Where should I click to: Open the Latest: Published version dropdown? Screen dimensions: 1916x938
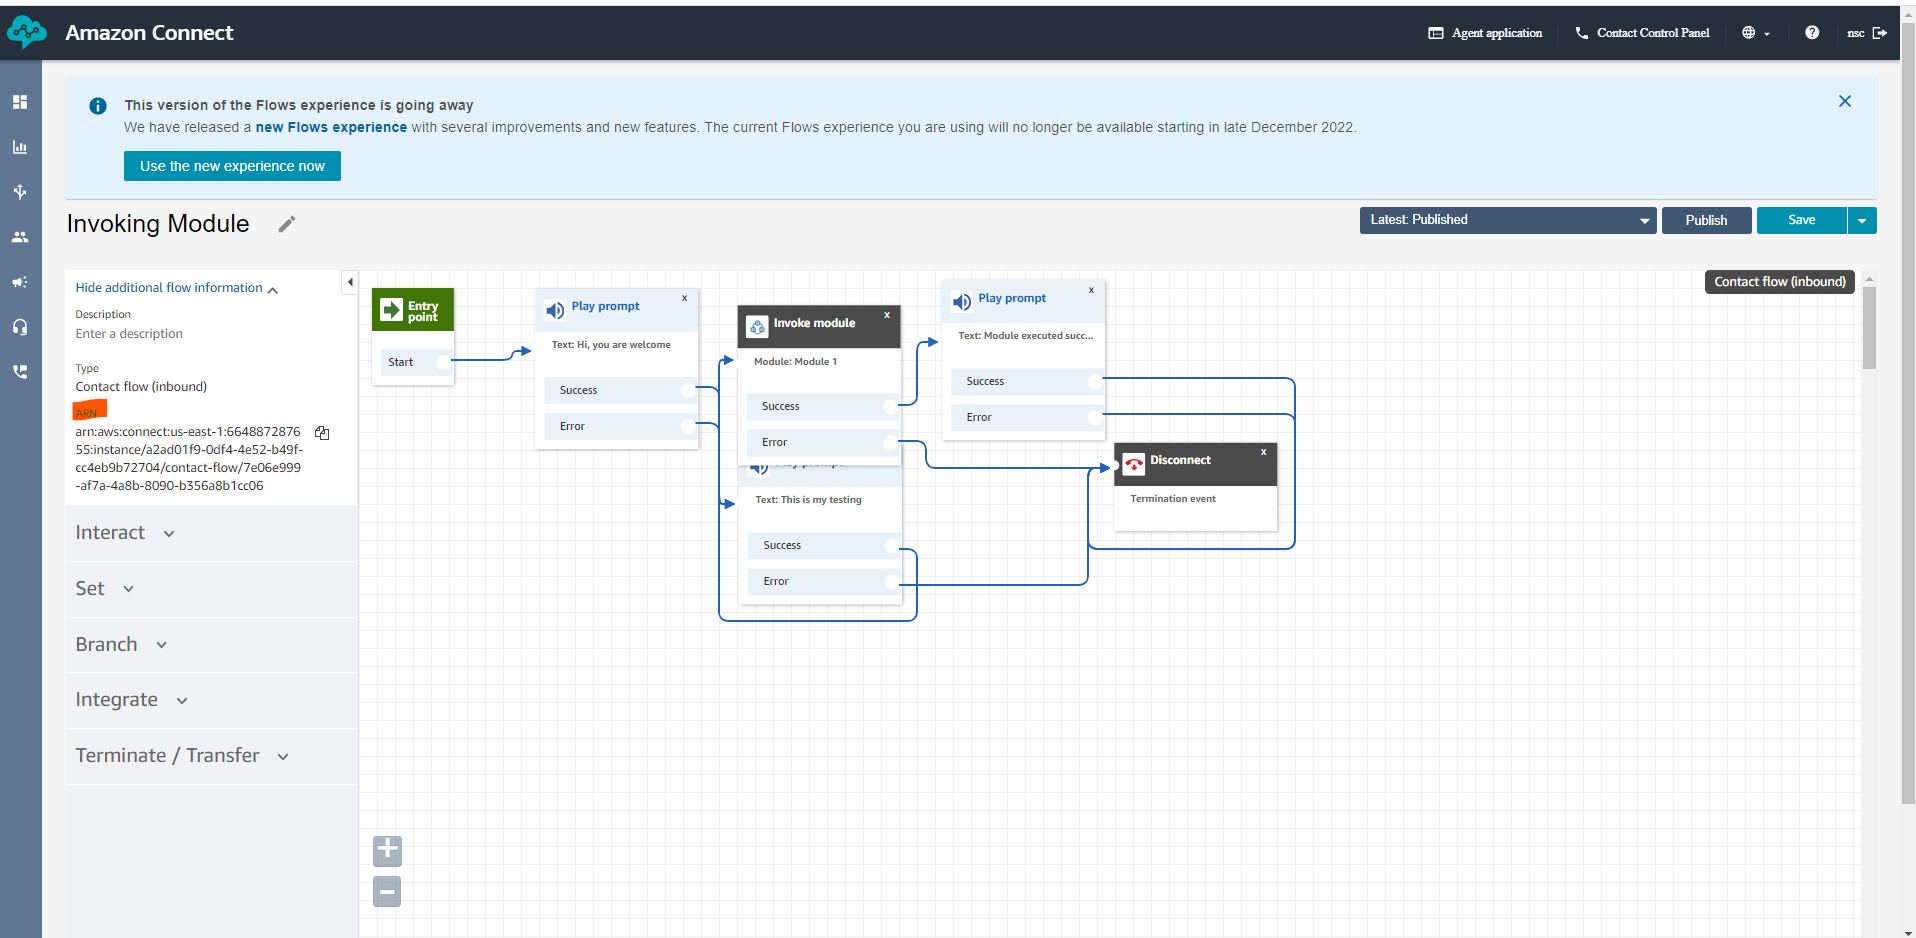1508,220
